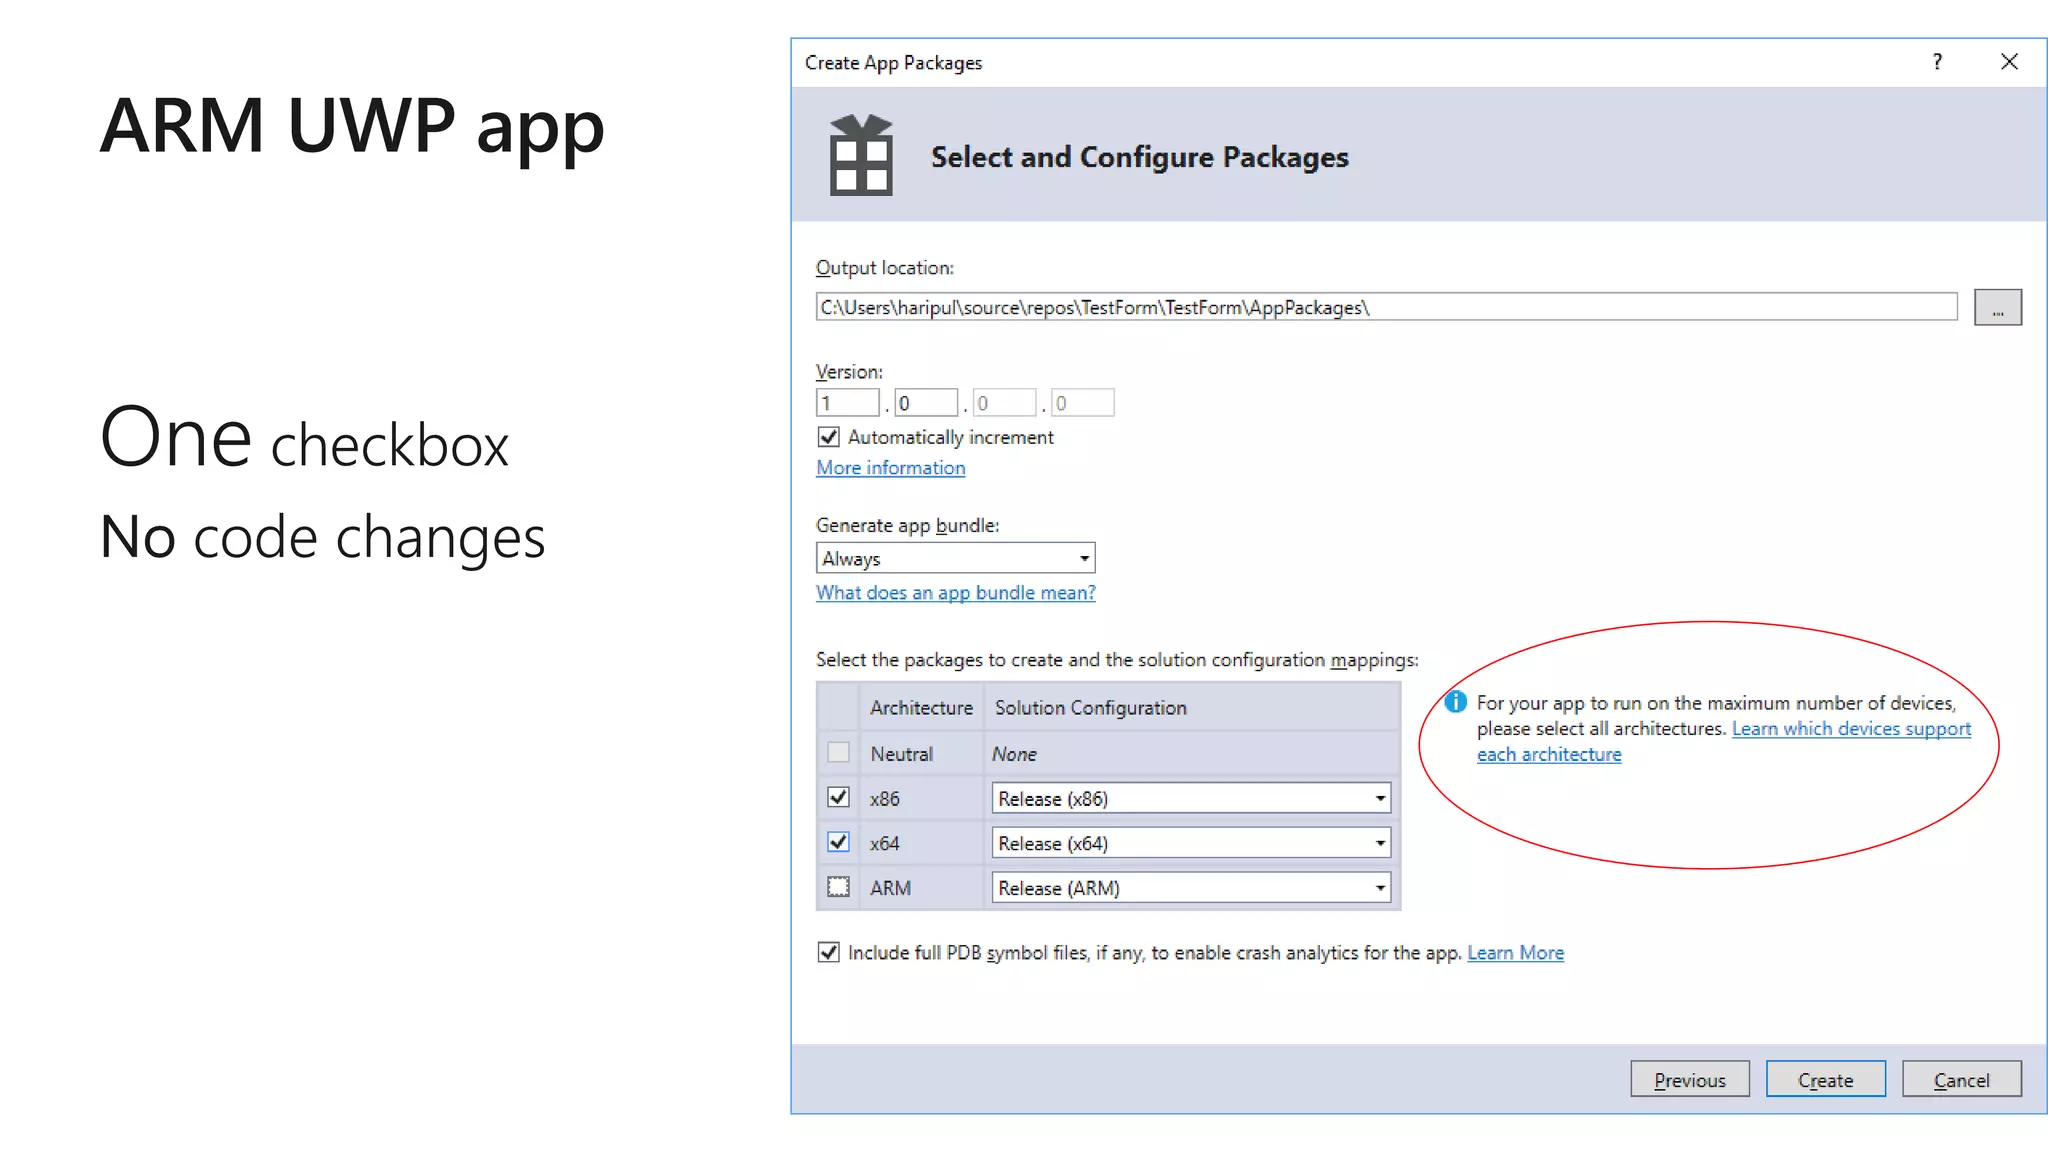Toggle Include full PDB symbol files
This screenshot has height=1152, width=2048.
[x=828, y=952]
